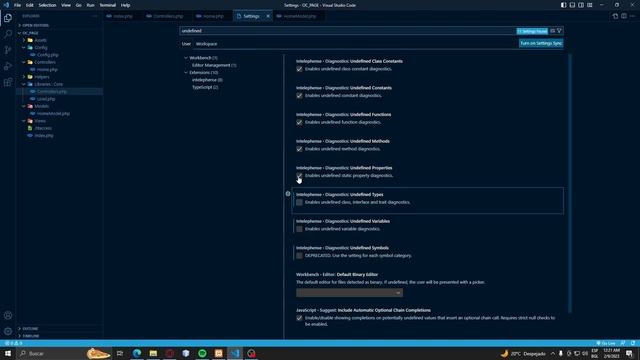Collapse the Config folder

pyautogui.click(x=24, y=48)
